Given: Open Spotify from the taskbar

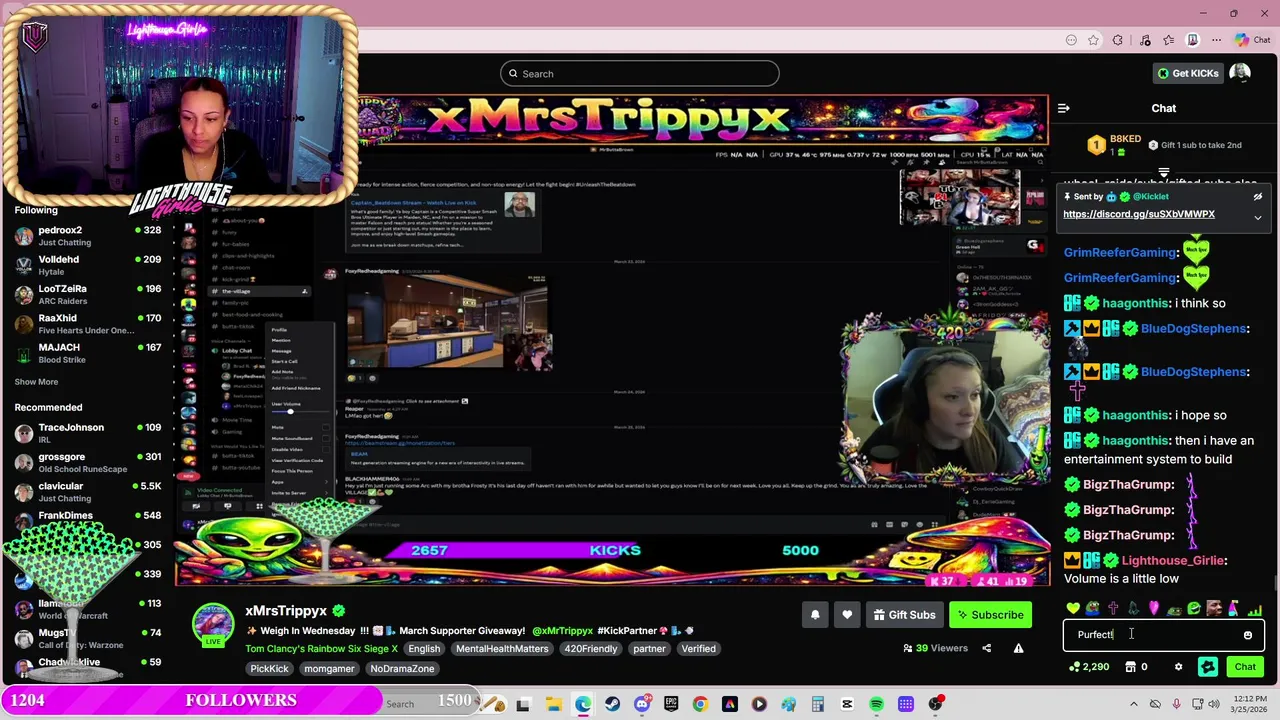Looking at the screenshot, I should [876, 704].
